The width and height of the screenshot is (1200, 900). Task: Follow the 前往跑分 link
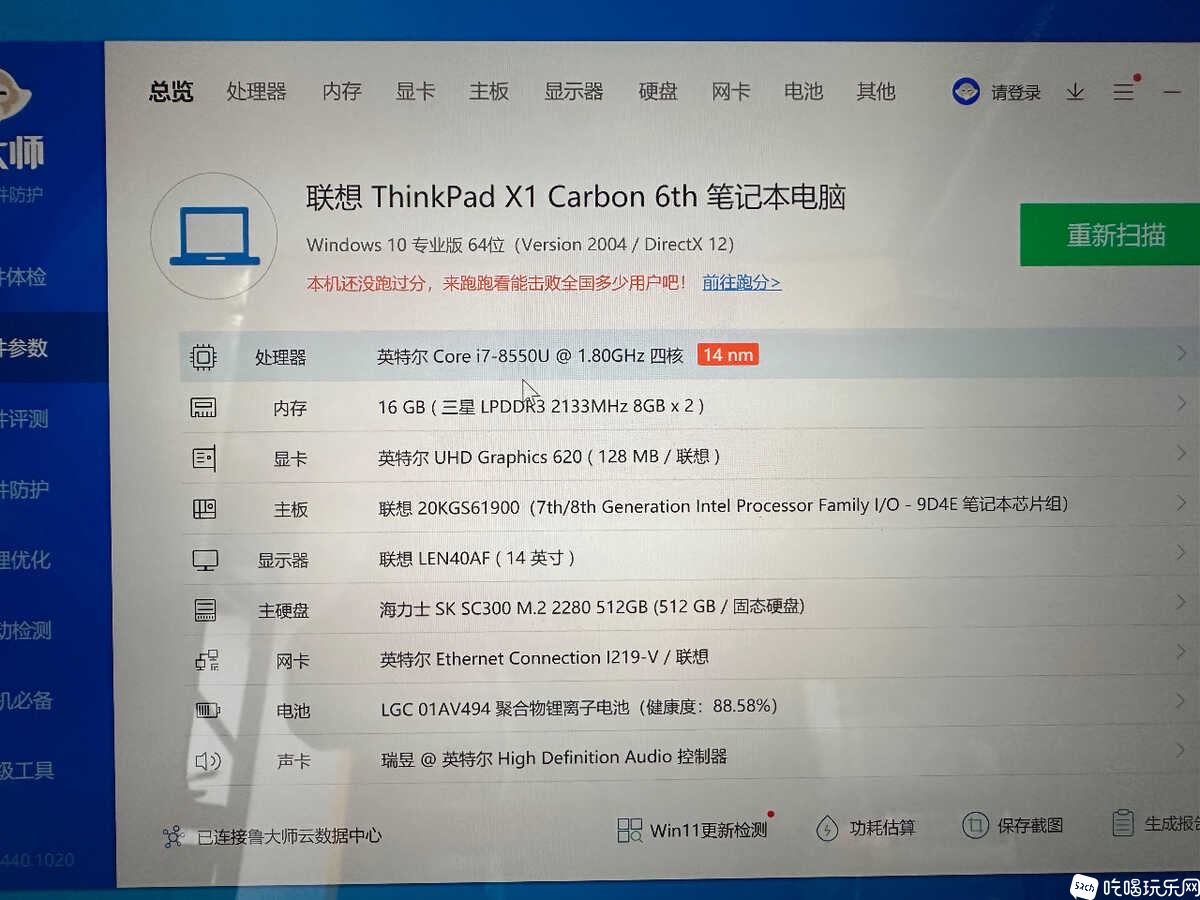tap(741, 283)
